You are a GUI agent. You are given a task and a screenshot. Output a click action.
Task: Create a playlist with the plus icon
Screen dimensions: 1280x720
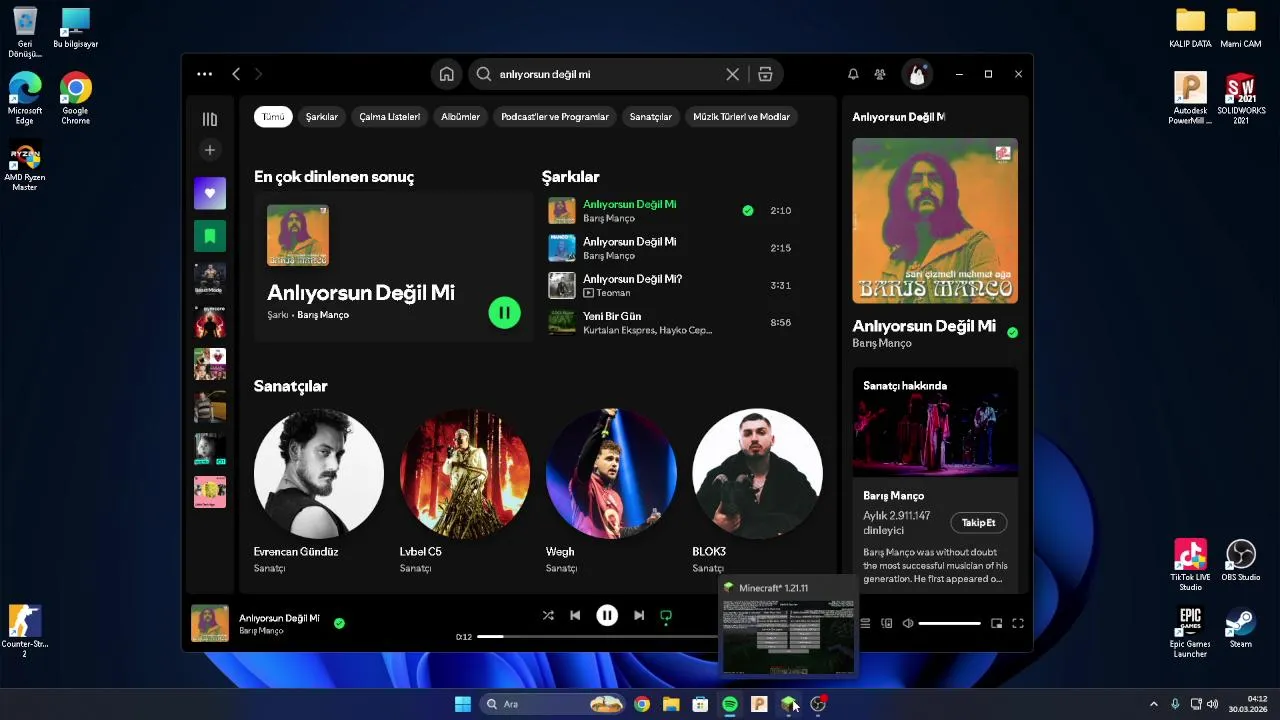210,150
